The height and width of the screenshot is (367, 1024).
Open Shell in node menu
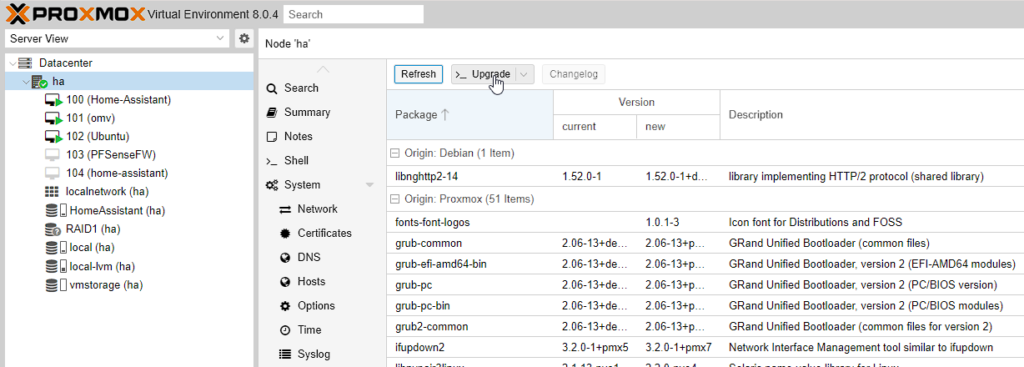point(296,161)
